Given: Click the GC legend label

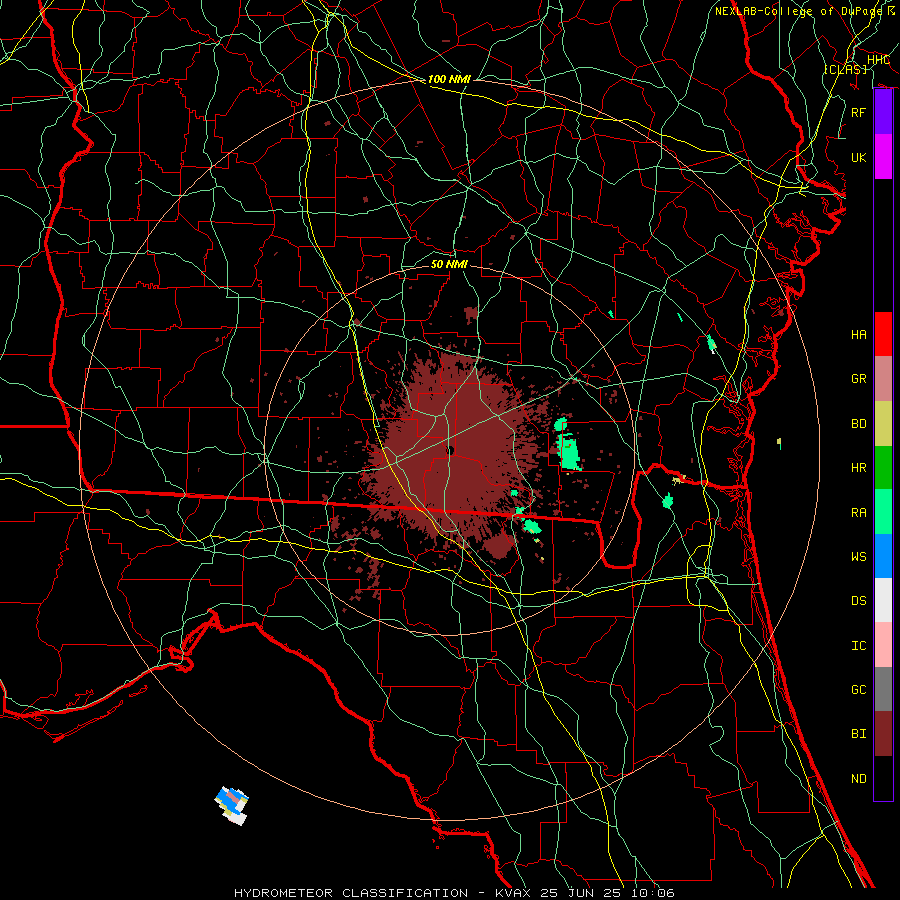Looking at the screenshot, I should click(x=858, y=690).
